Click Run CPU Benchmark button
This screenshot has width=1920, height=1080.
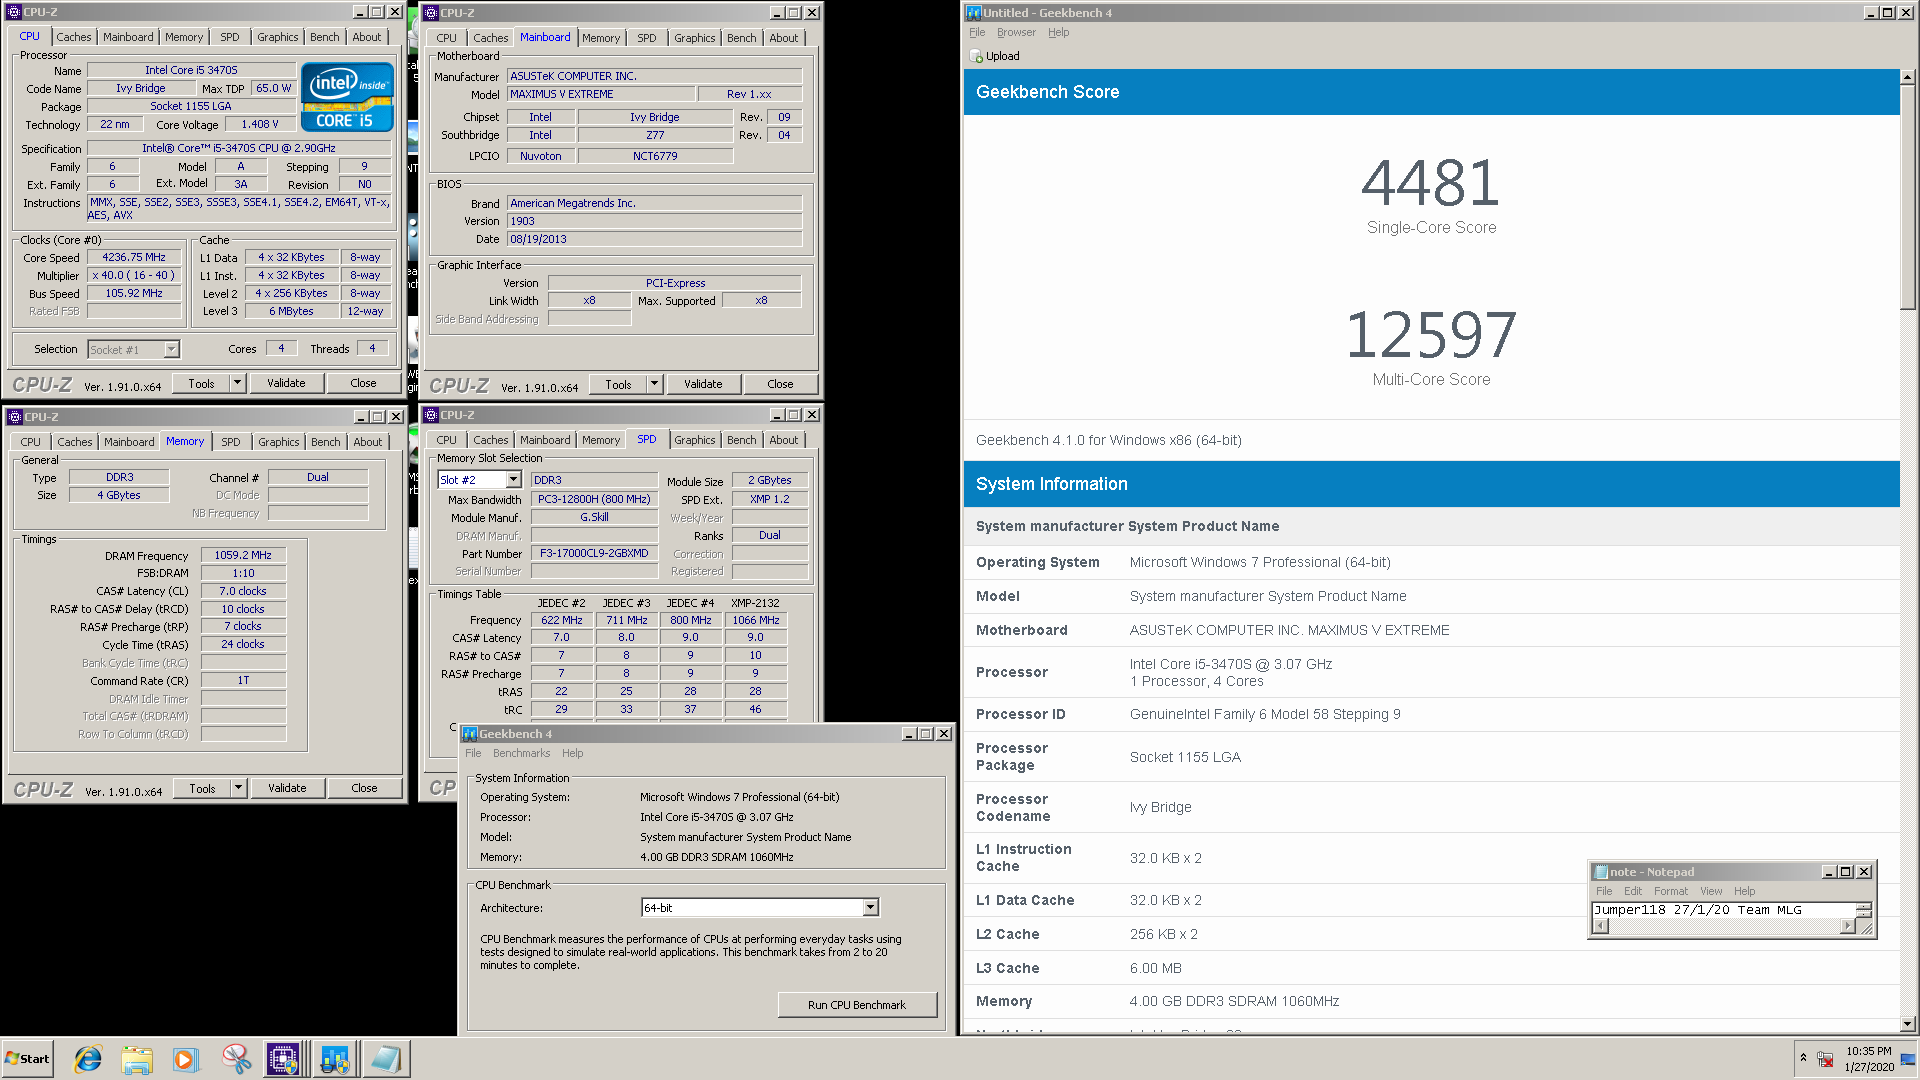coord(857,1005)
